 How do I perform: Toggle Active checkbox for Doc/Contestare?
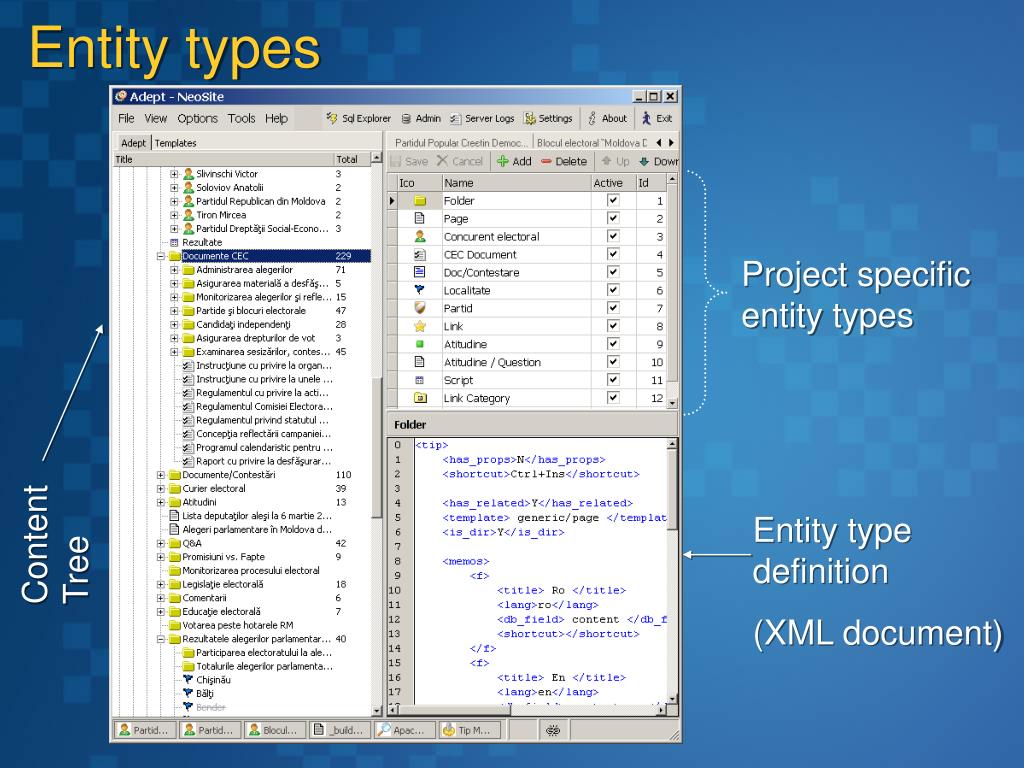[x=613, y=272]
